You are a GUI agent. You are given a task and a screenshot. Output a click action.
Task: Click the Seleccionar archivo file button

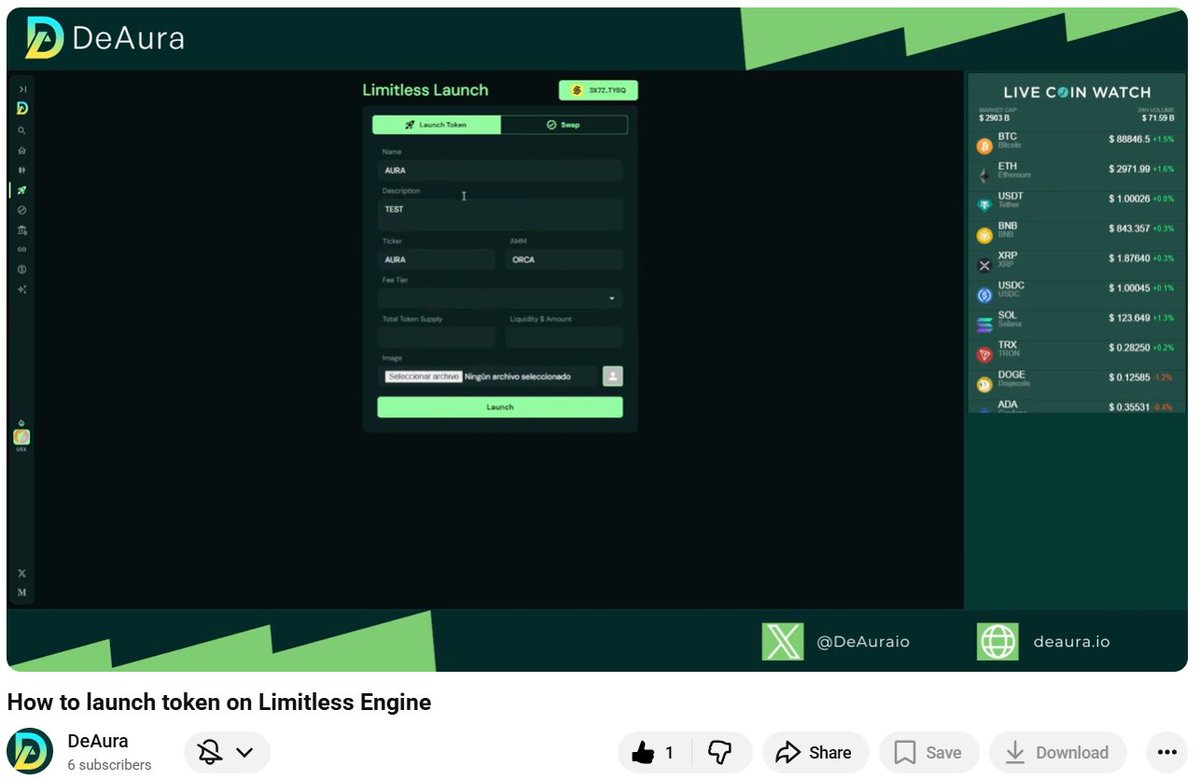coord(423,377)
